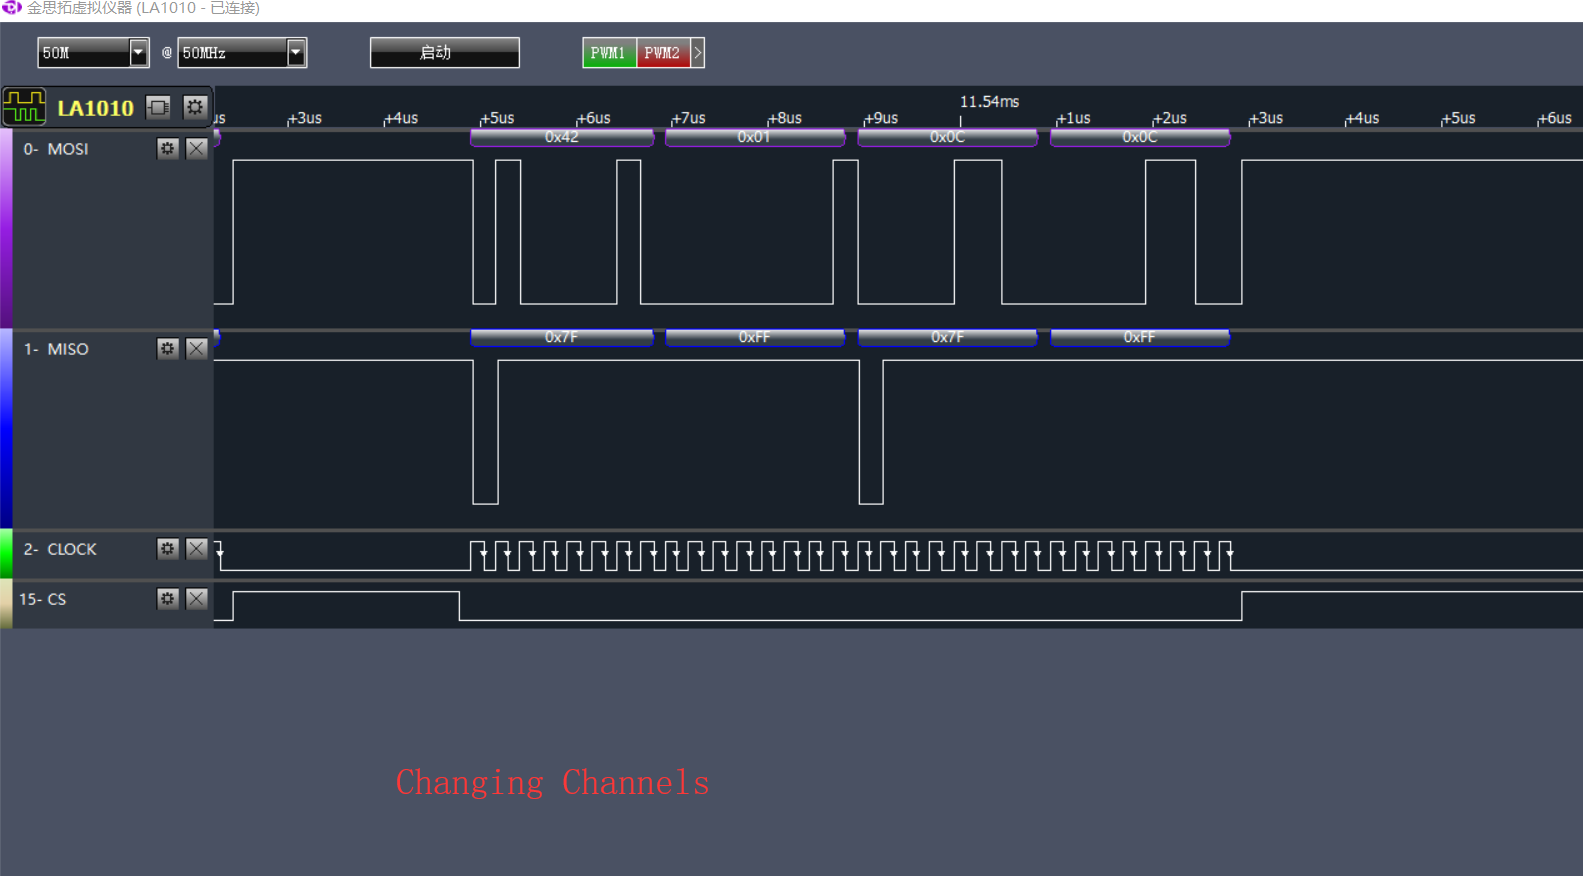Screen dimensions: 1583x876
Task: Click the 0- MOSI channel label
Action: tap(56, 149)
